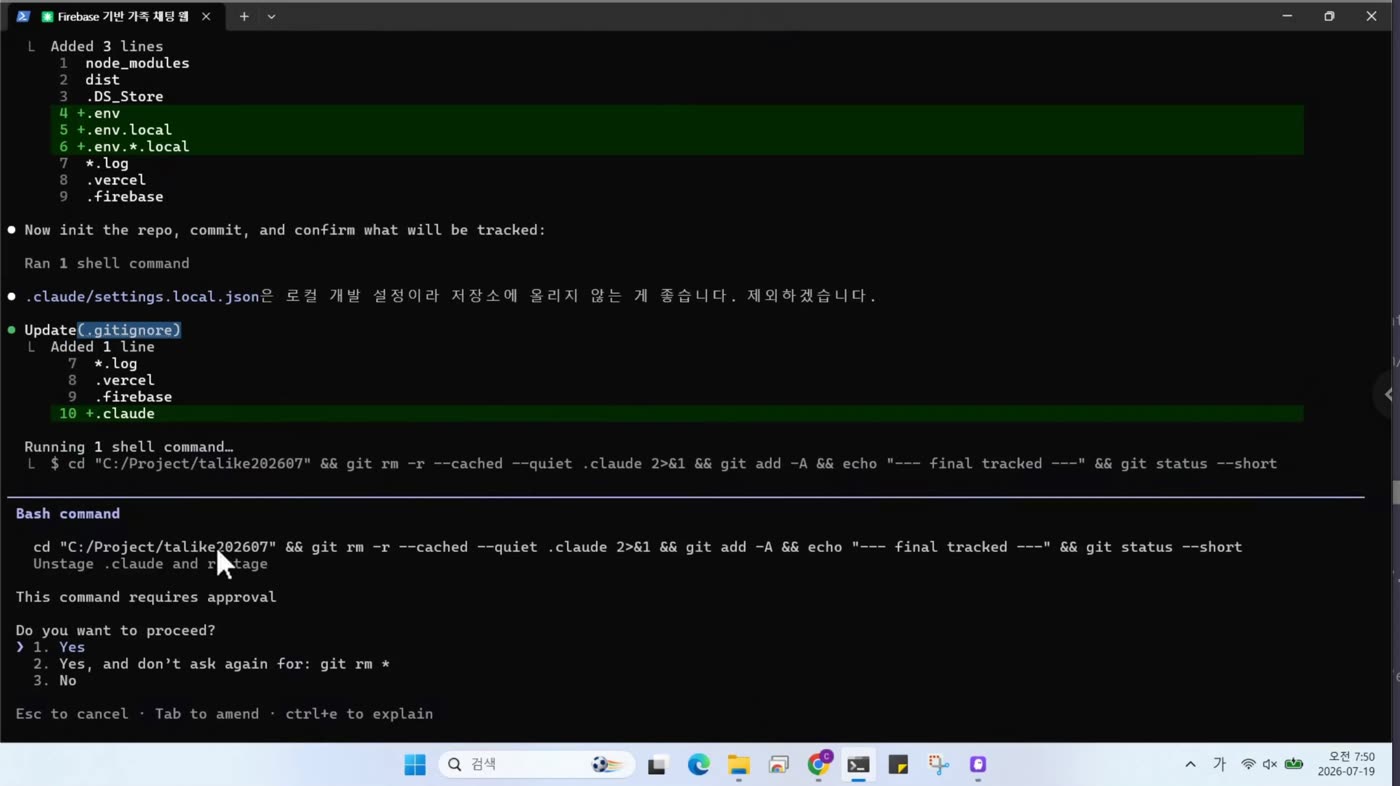
Task: Open the purple app in taskbar
Action: (x=978, y=765)
